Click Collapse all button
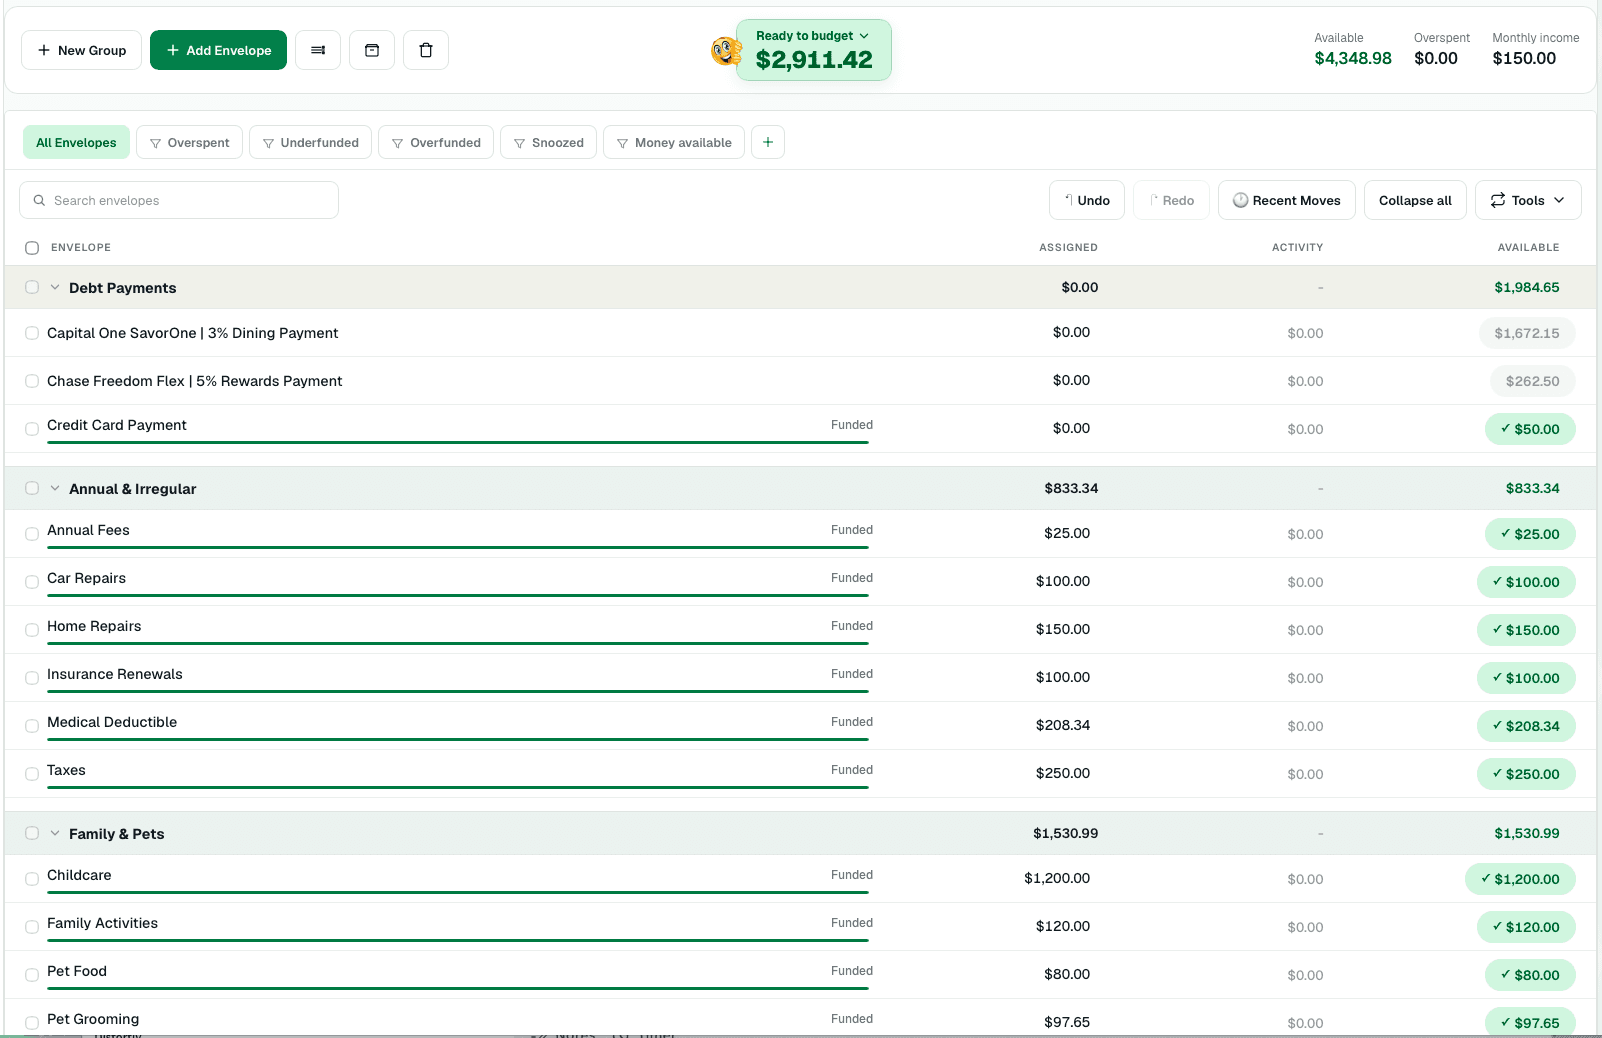 coord(1415,200)
